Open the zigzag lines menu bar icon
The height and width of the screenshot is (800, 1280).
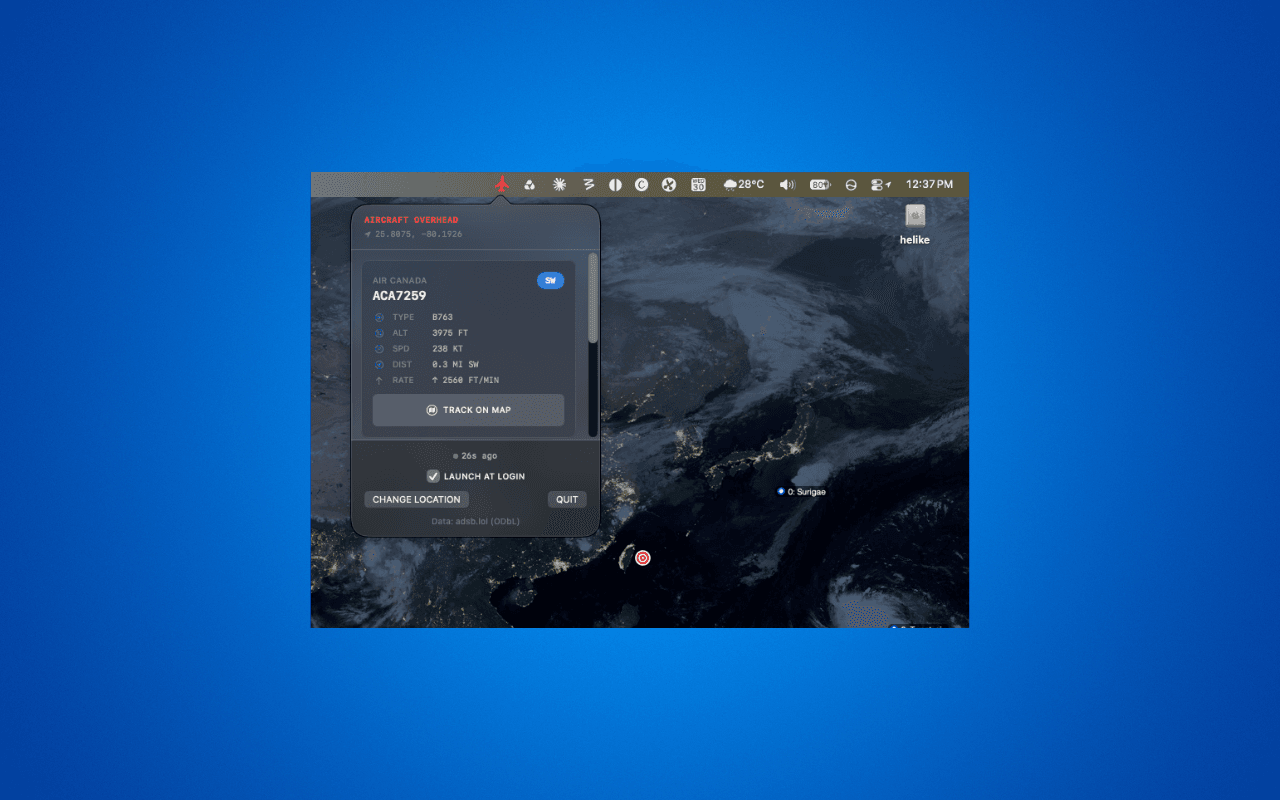click(x=589, y=184)
